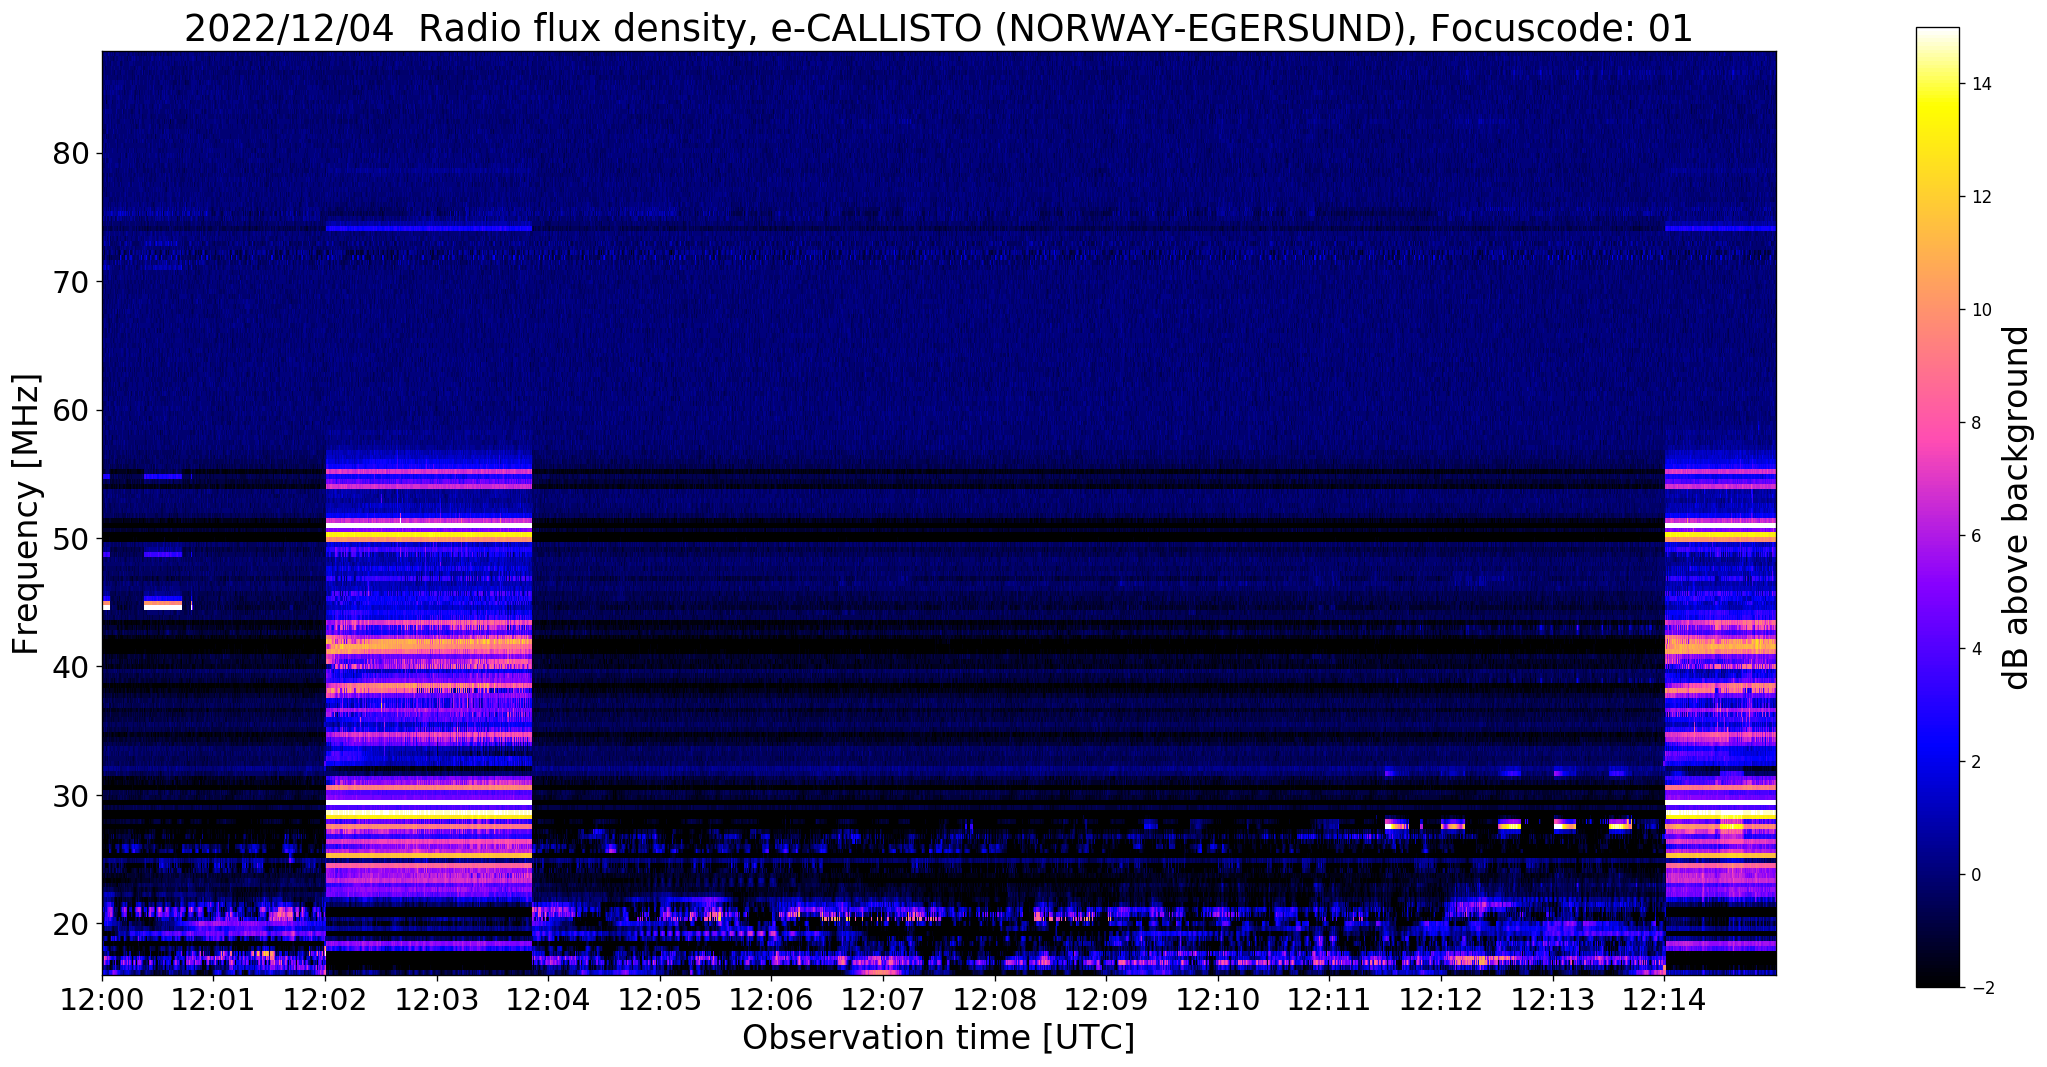Click the 80 MHz frequency tick label

70,153
